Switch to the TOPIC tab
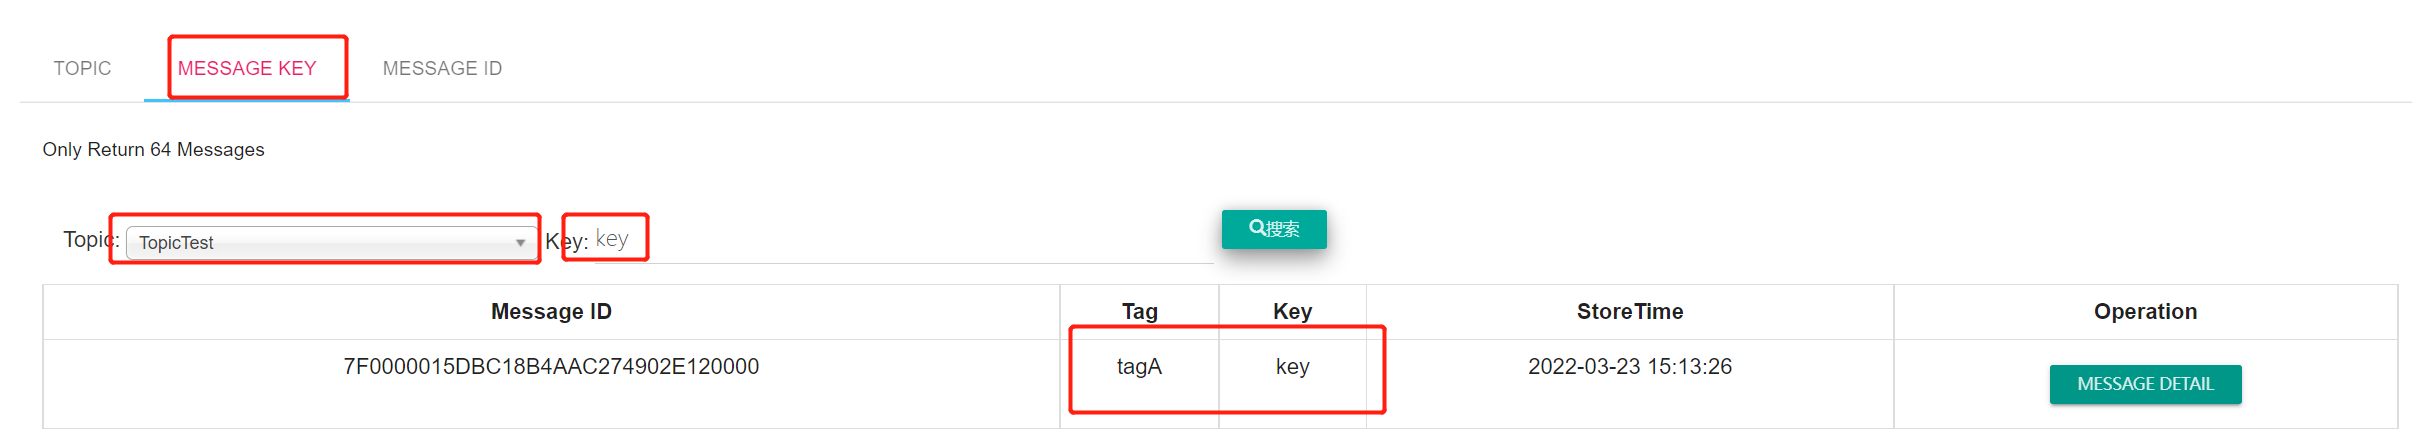This screenshot has height=448, width=2412. click(x=82, y=68)
